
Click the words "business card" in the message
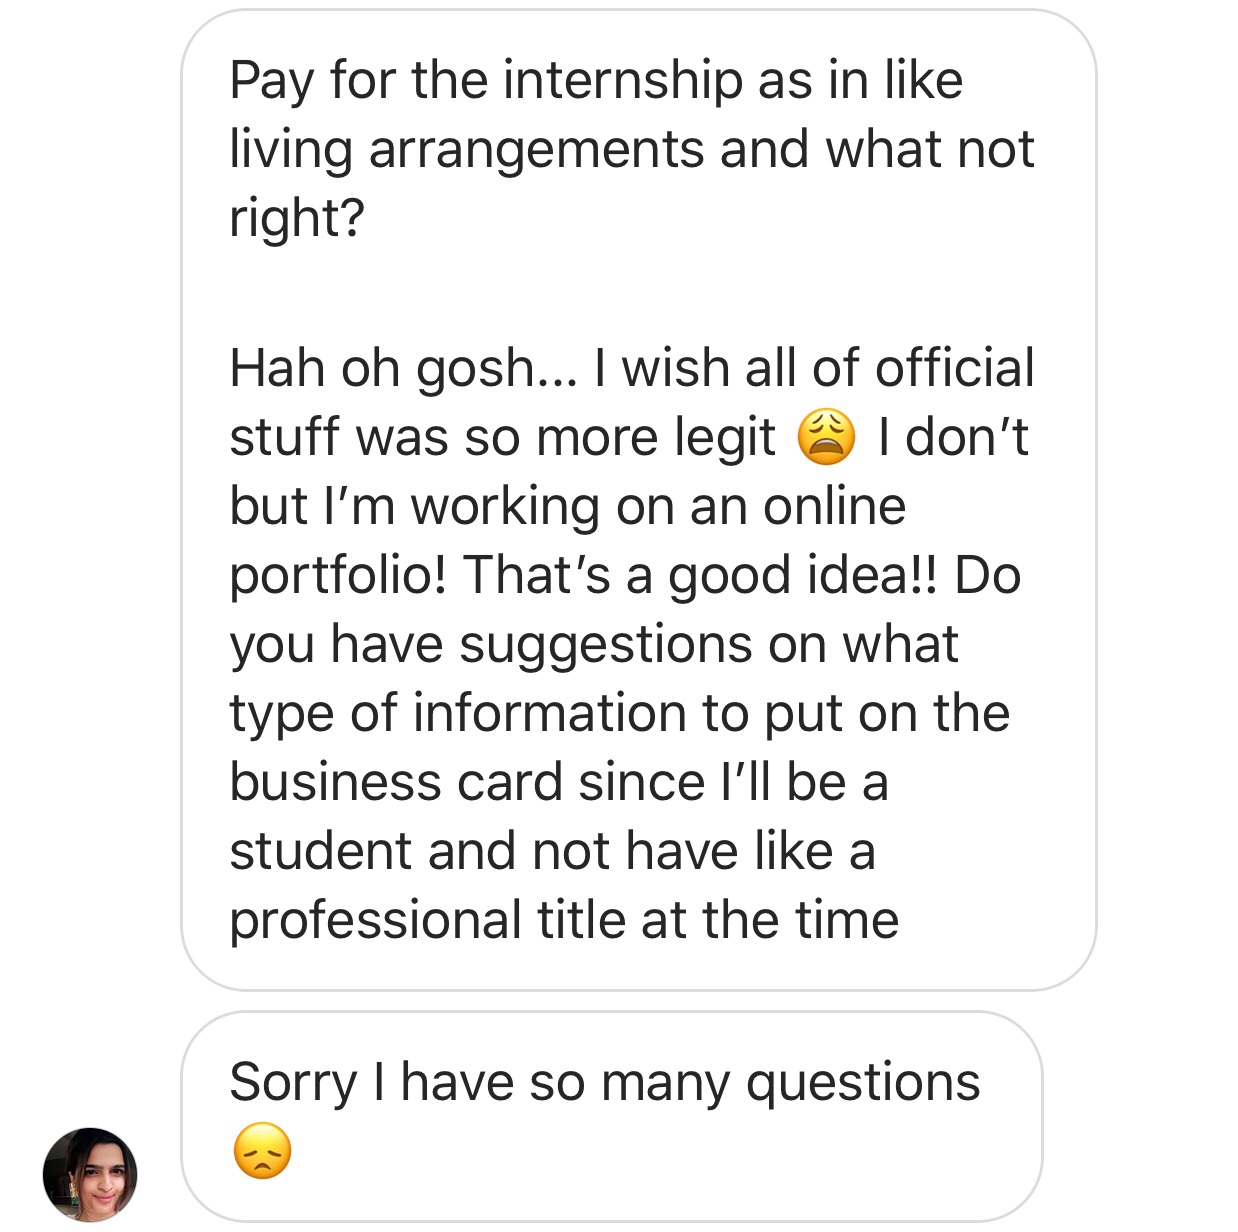(x=396, y=782)
